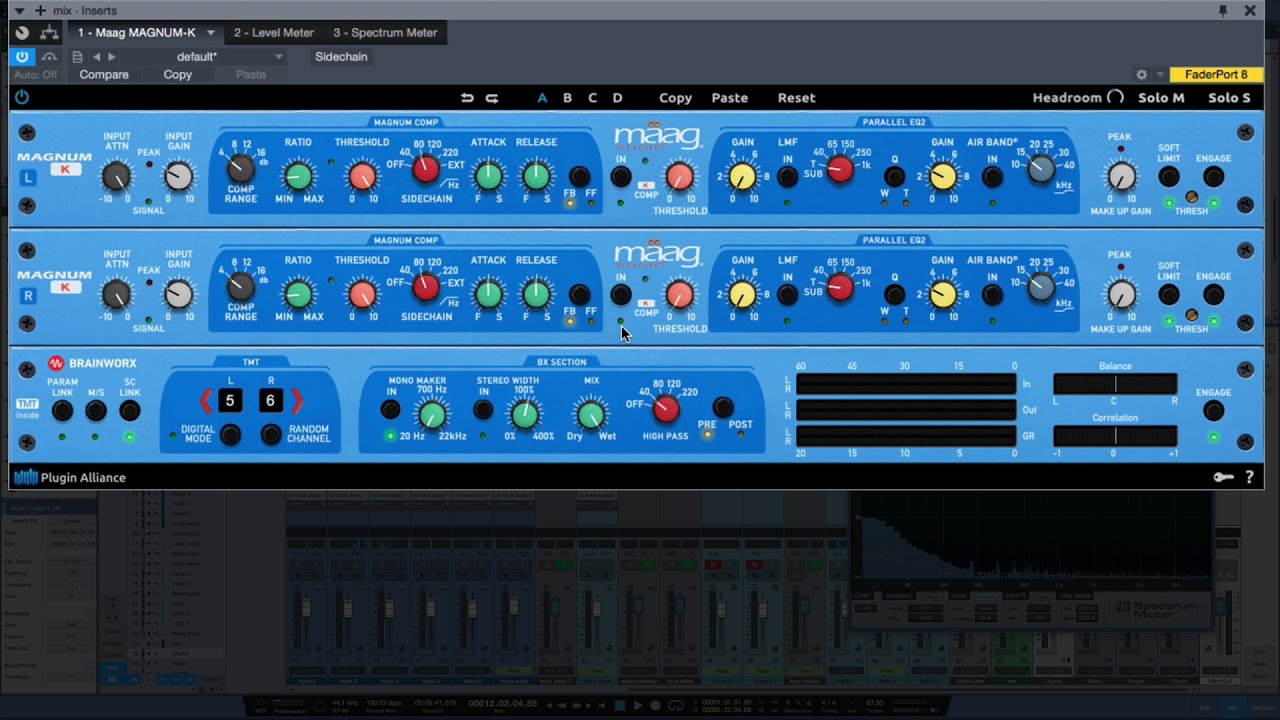This screenshot has width=1280, height=720.
Task: Toggle the Param Link button
Action: 62,411
